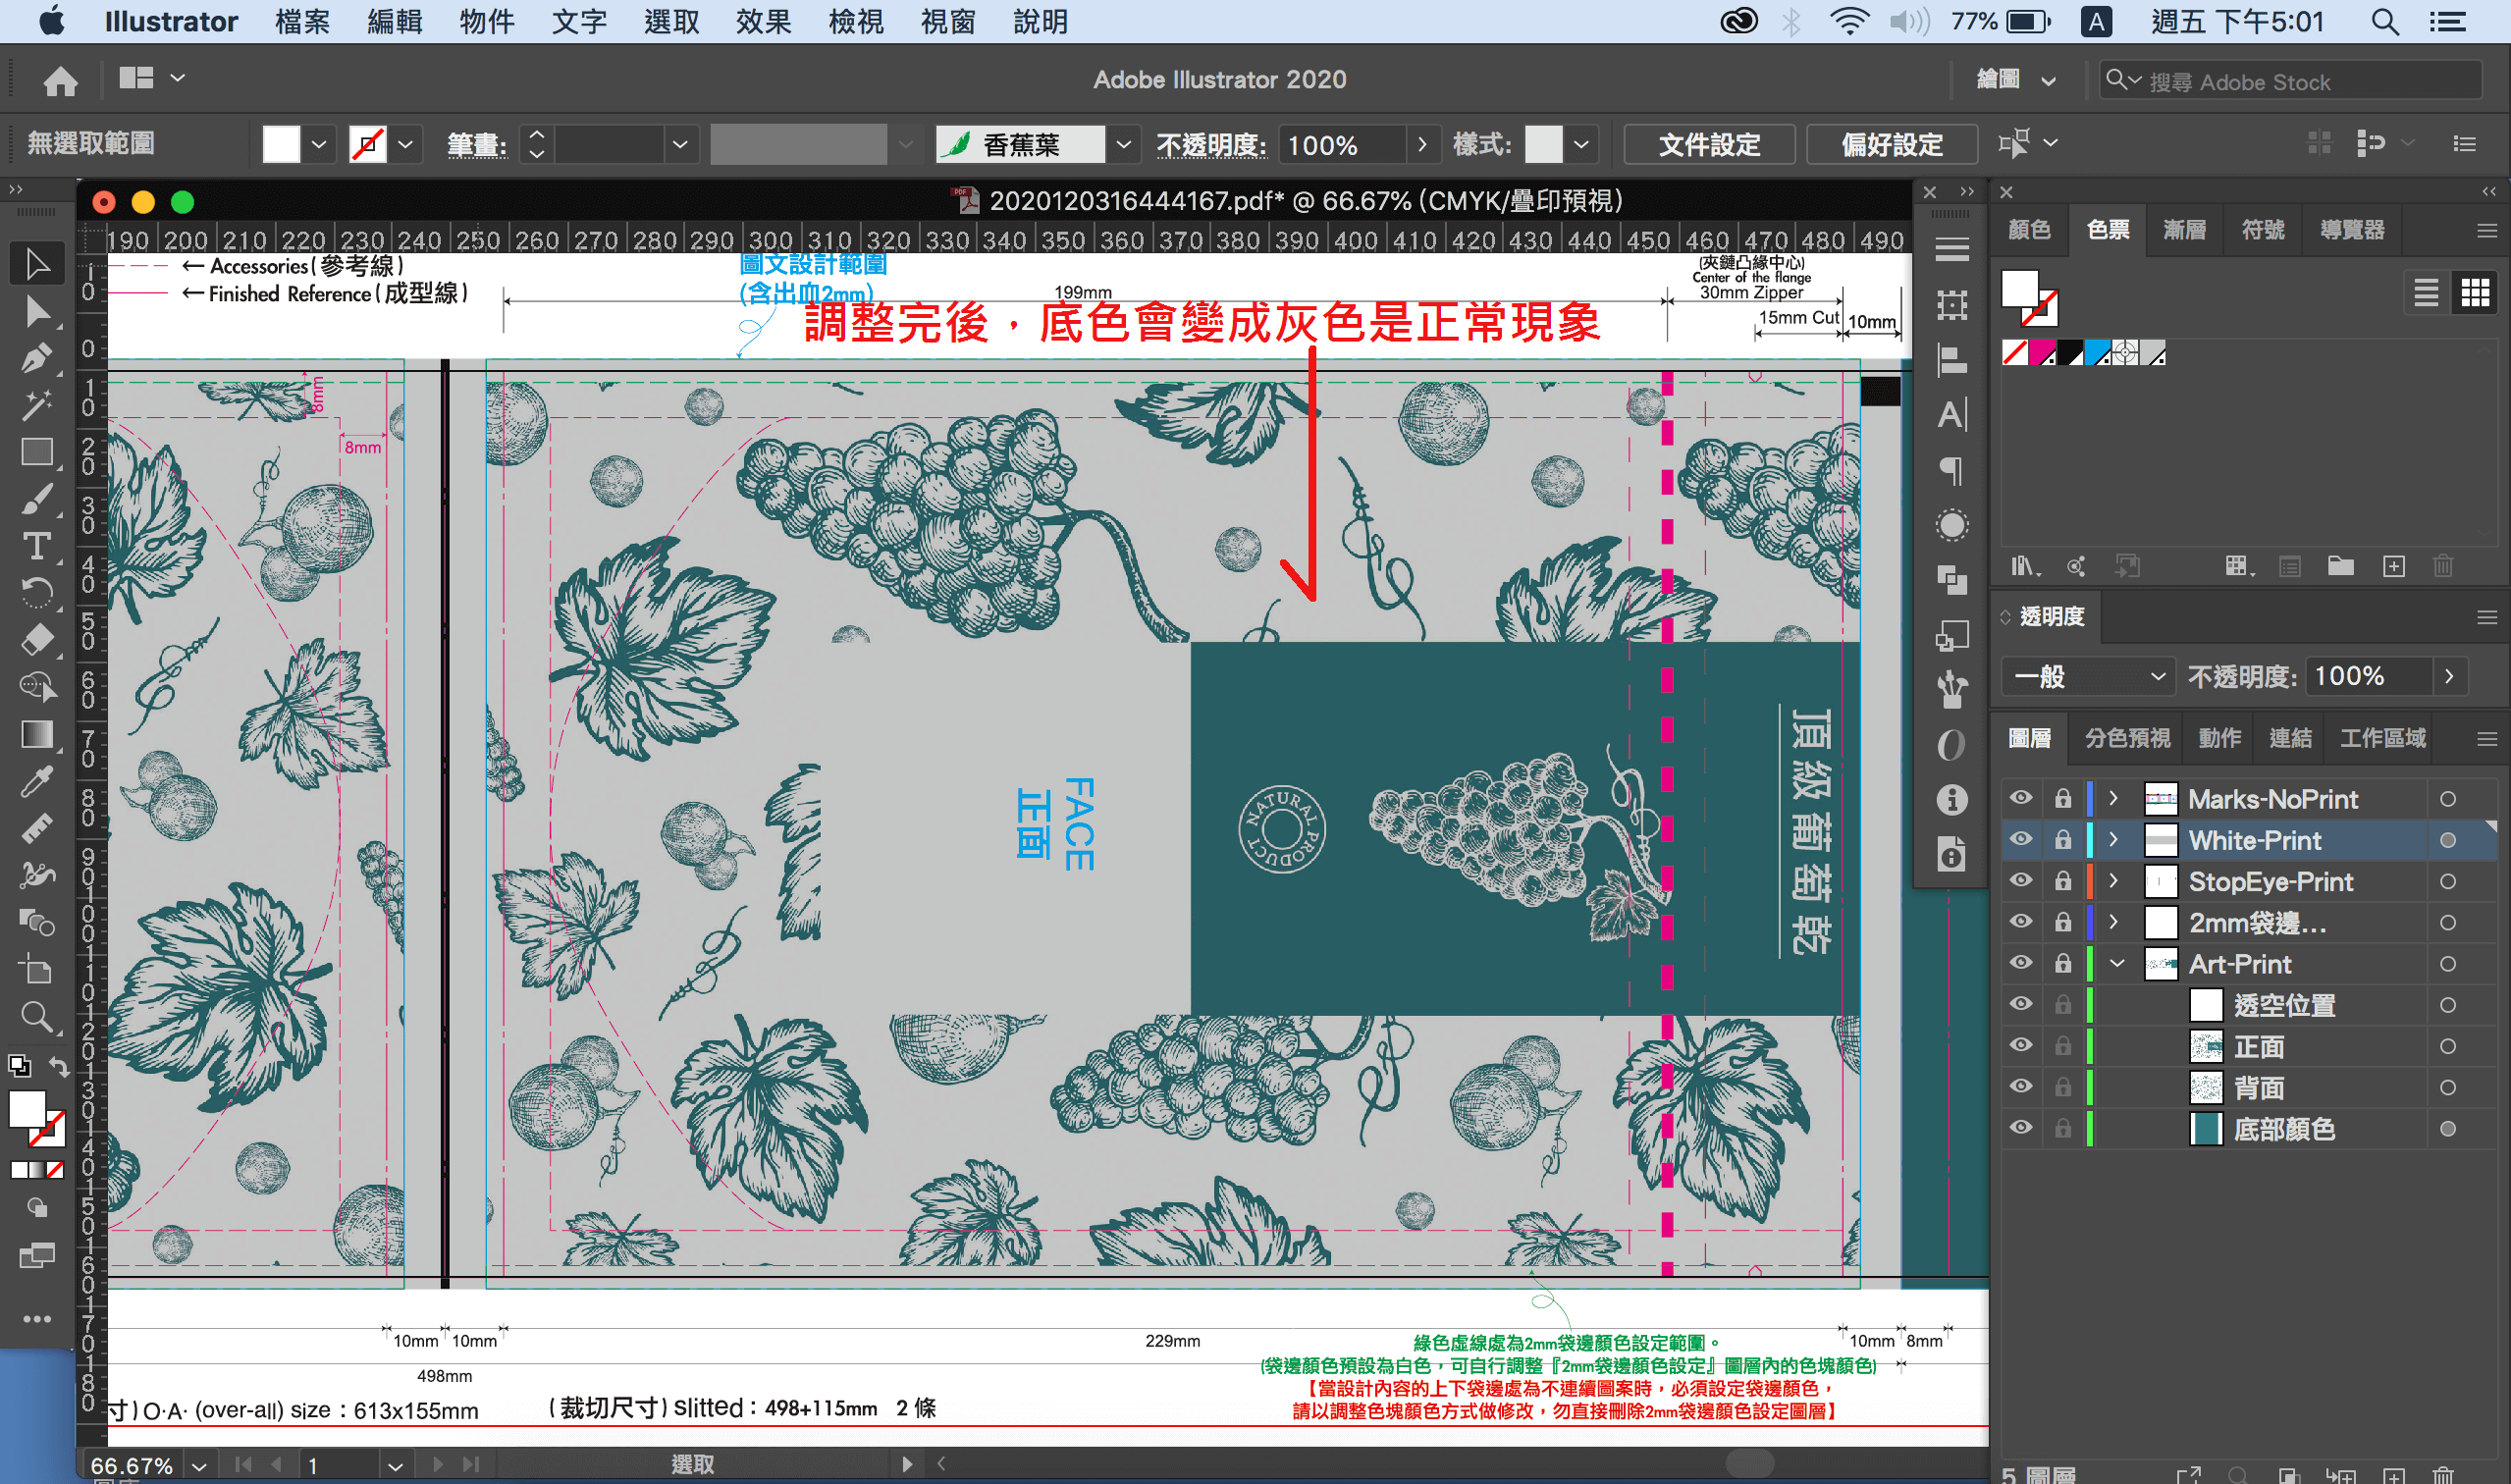The height and width of the screenshot is (1484, 2511).
Task: Switch swatches panel to list view
Action: coord(2425,294)
